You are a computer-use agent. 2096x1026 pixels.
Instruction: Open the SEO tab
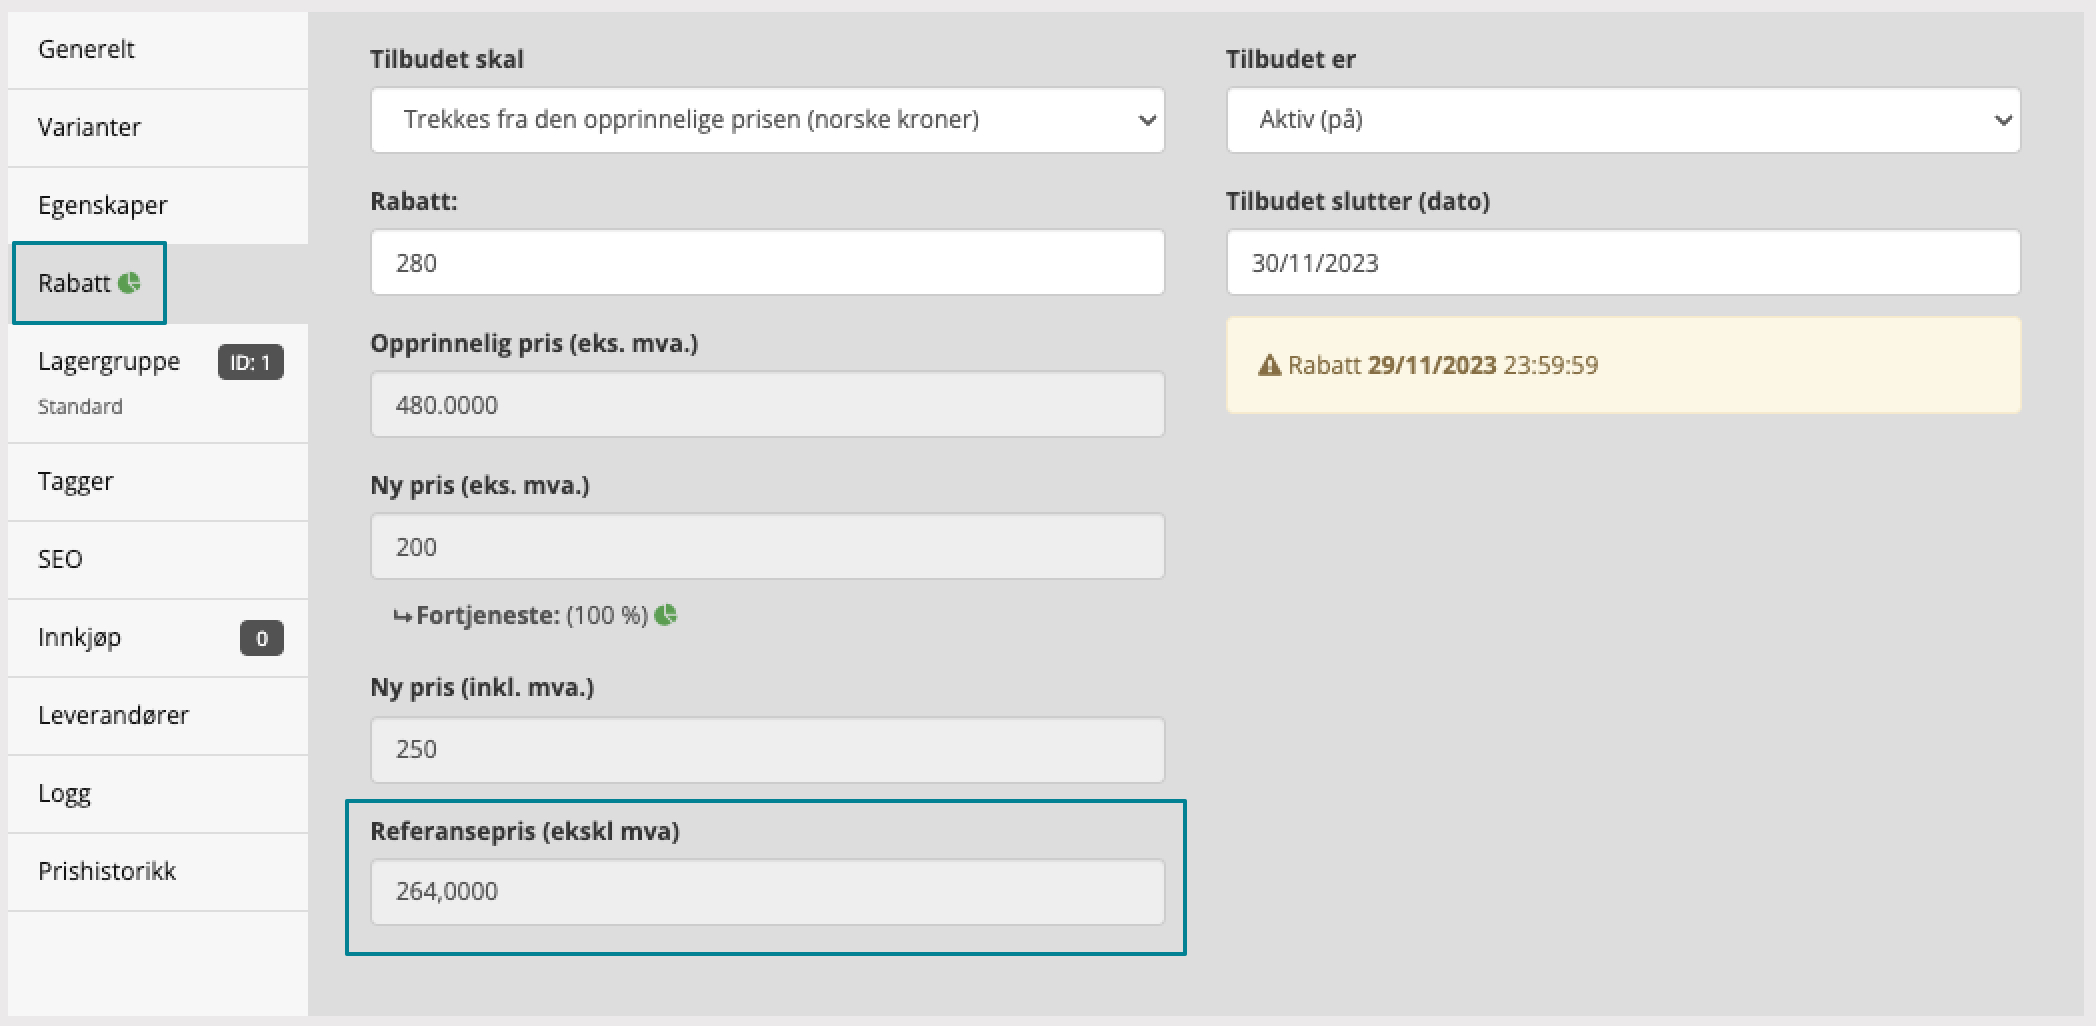click(x=60, y=559)
